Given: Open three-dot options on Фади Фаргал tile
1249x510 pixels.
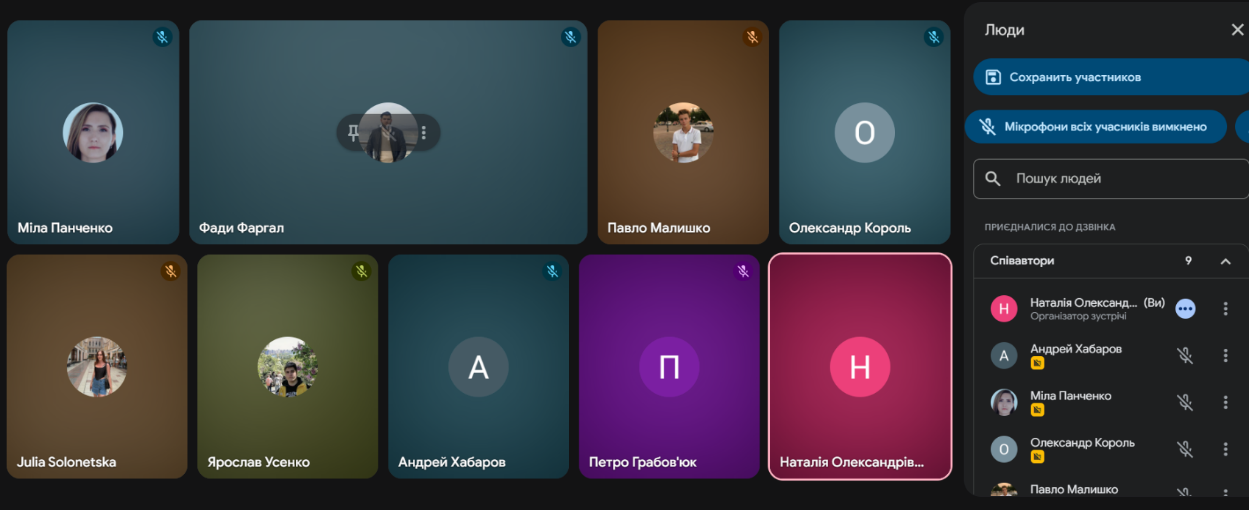Looking at the screenshot, I should 424,132.
